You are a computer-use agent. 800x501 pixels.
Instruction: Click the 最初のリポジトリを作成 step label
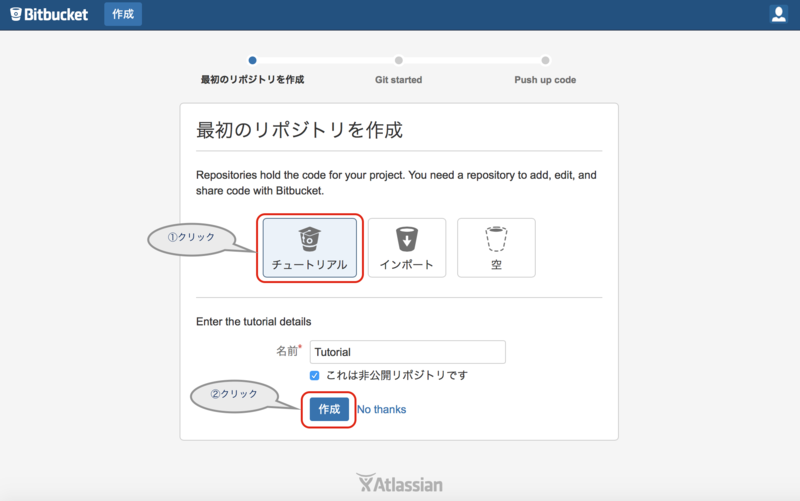coord(252,80)
